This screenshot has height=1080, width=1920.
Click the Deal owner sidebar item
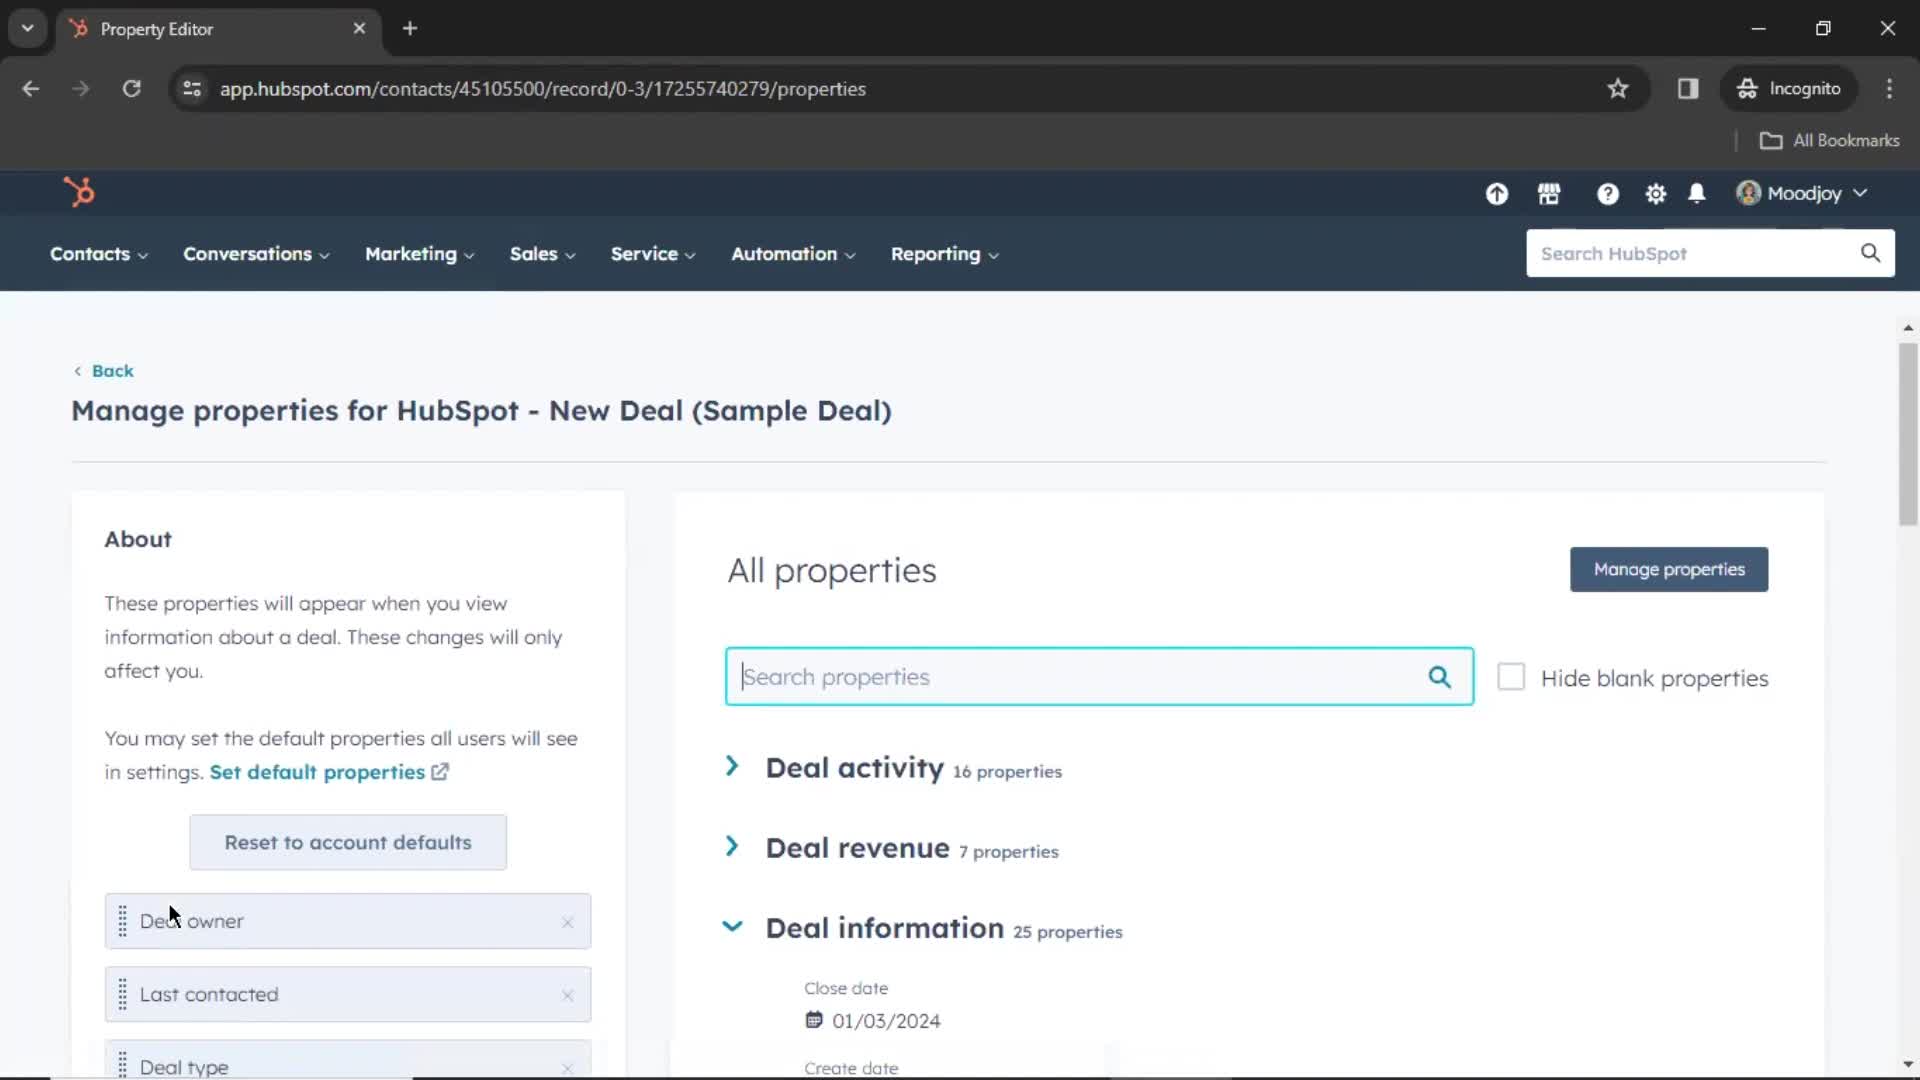pos(348,921)
